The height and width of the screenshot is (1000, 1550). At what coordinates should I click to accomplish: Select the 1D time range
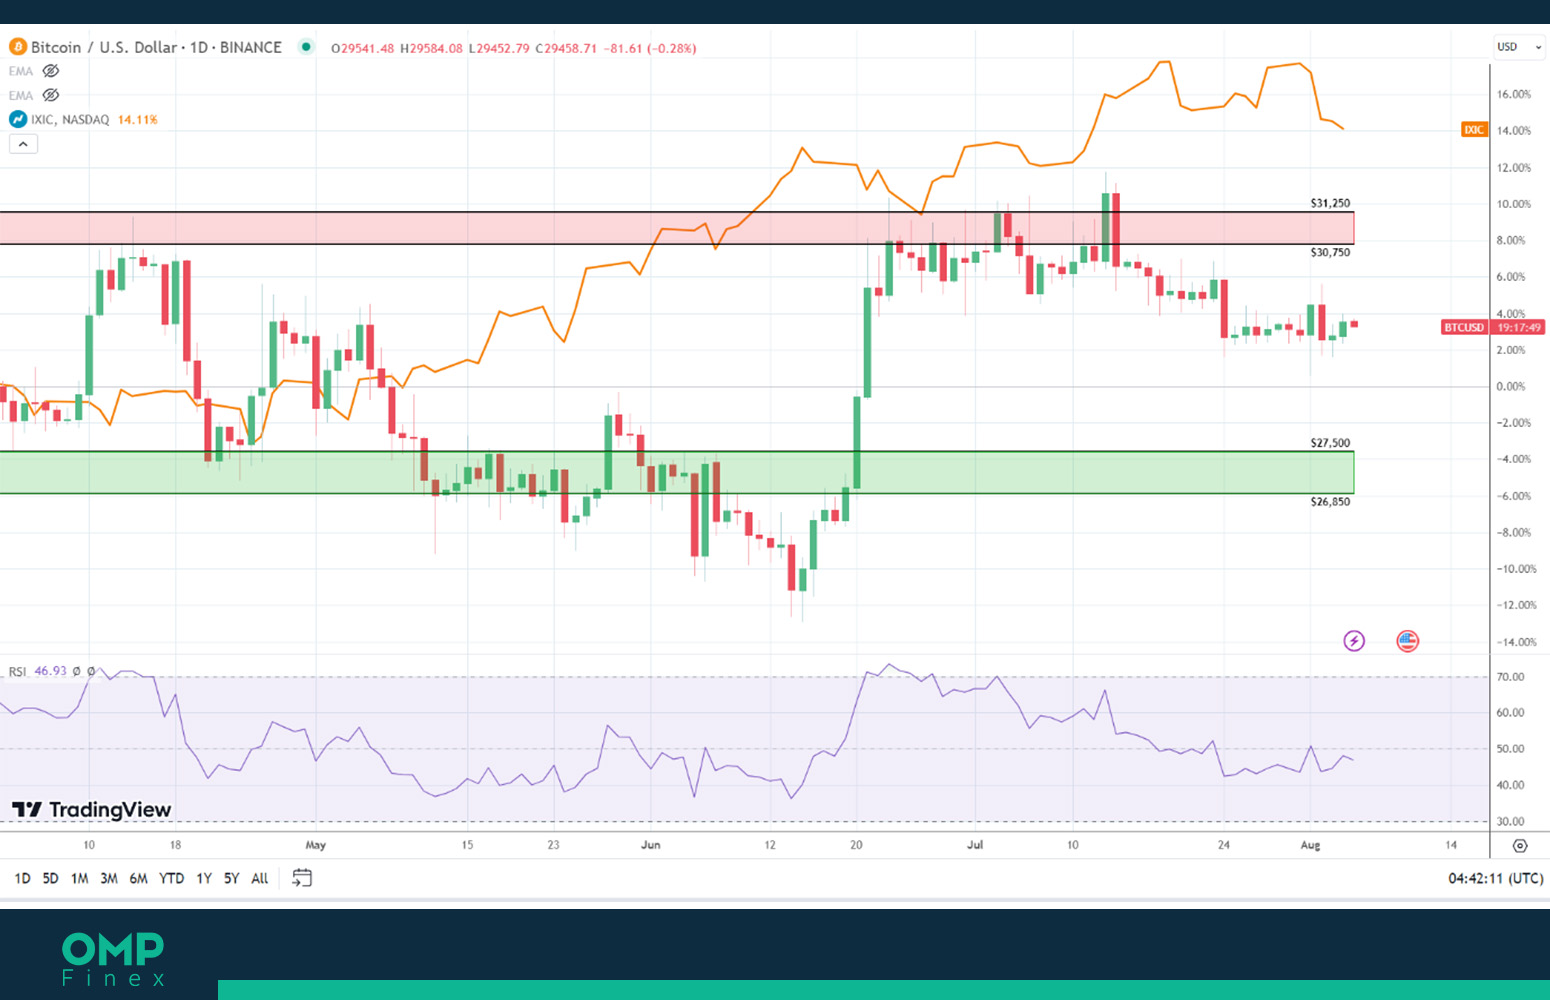[22, 879]
